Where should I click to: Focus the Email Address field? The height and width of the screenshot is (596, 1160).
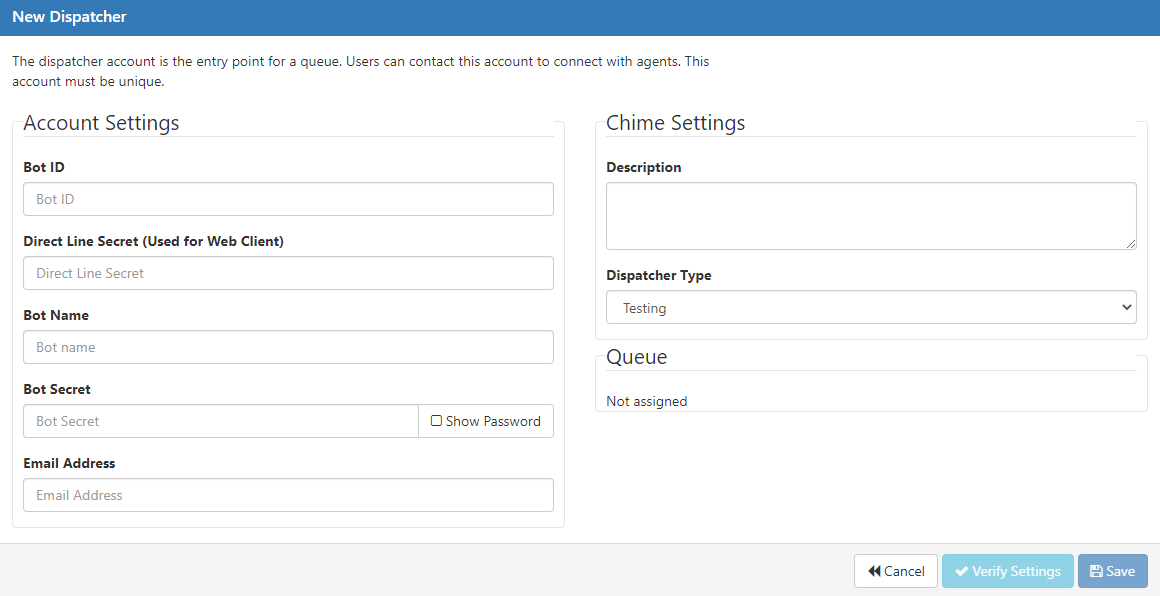(289, 495)
